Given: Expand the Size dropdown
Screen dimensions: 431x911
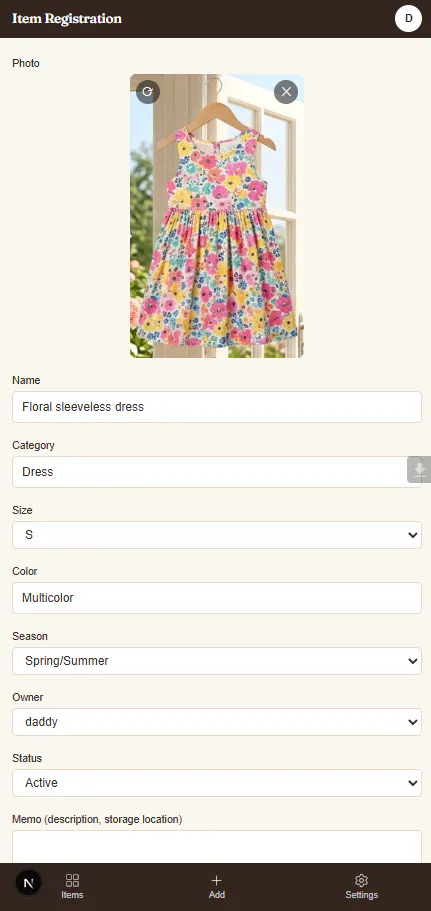Looking at the screenshot, I should tap(217, 535).
